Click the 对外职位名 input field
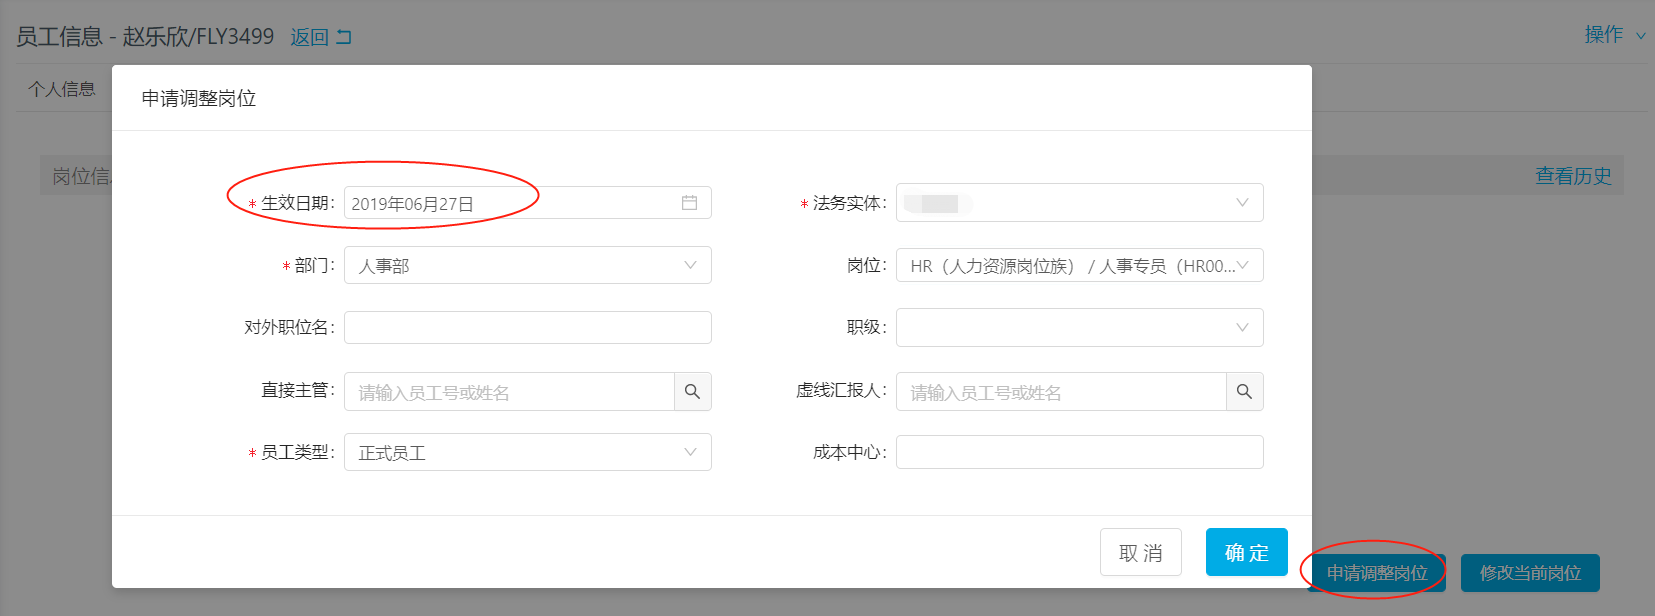This screenshot has width=1655, height=616. 528,327
